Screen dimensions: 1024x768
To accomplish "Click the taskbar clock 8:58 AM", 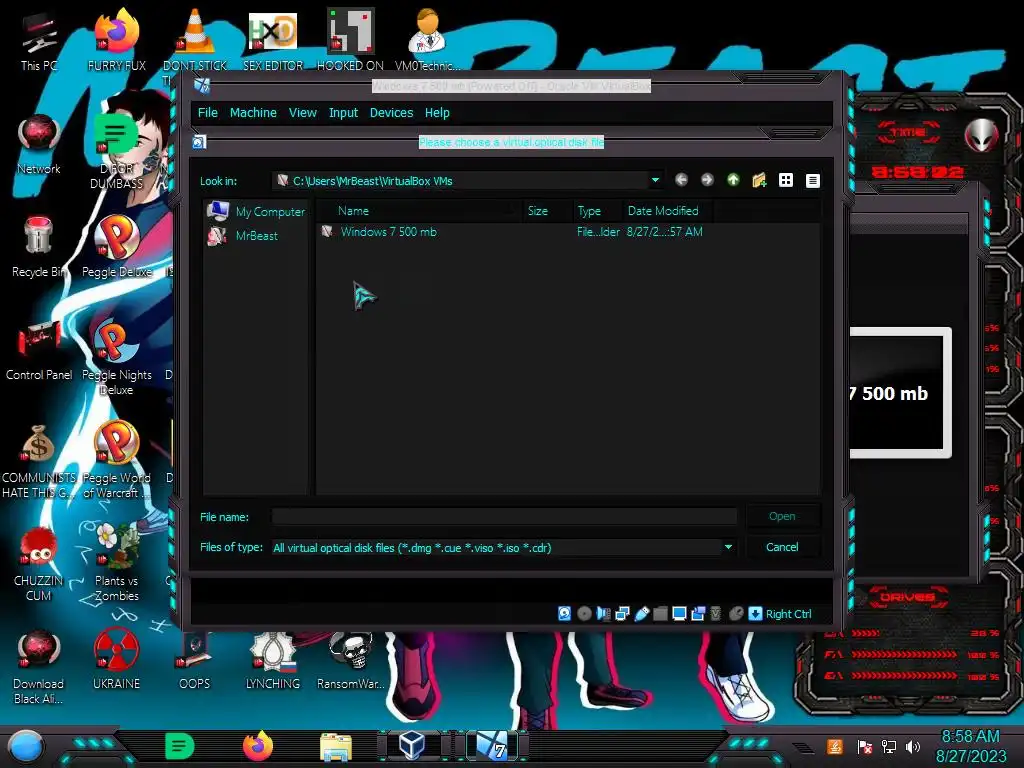I will pos(970,737).
